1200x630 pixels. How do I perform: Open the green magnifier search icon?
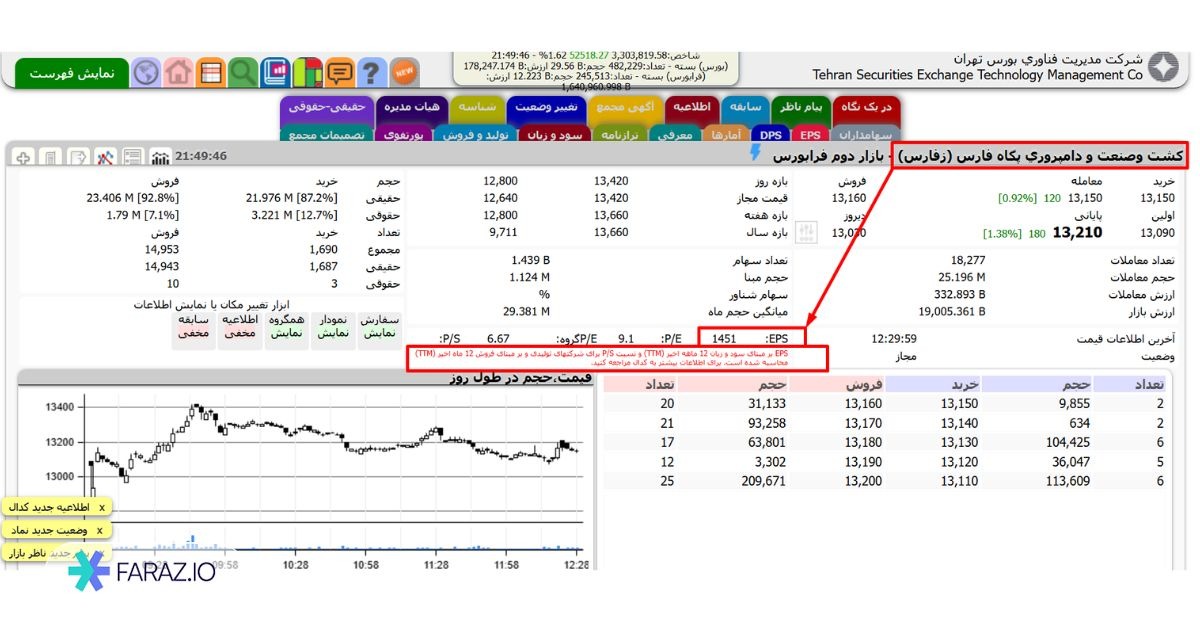coord(242,73)
